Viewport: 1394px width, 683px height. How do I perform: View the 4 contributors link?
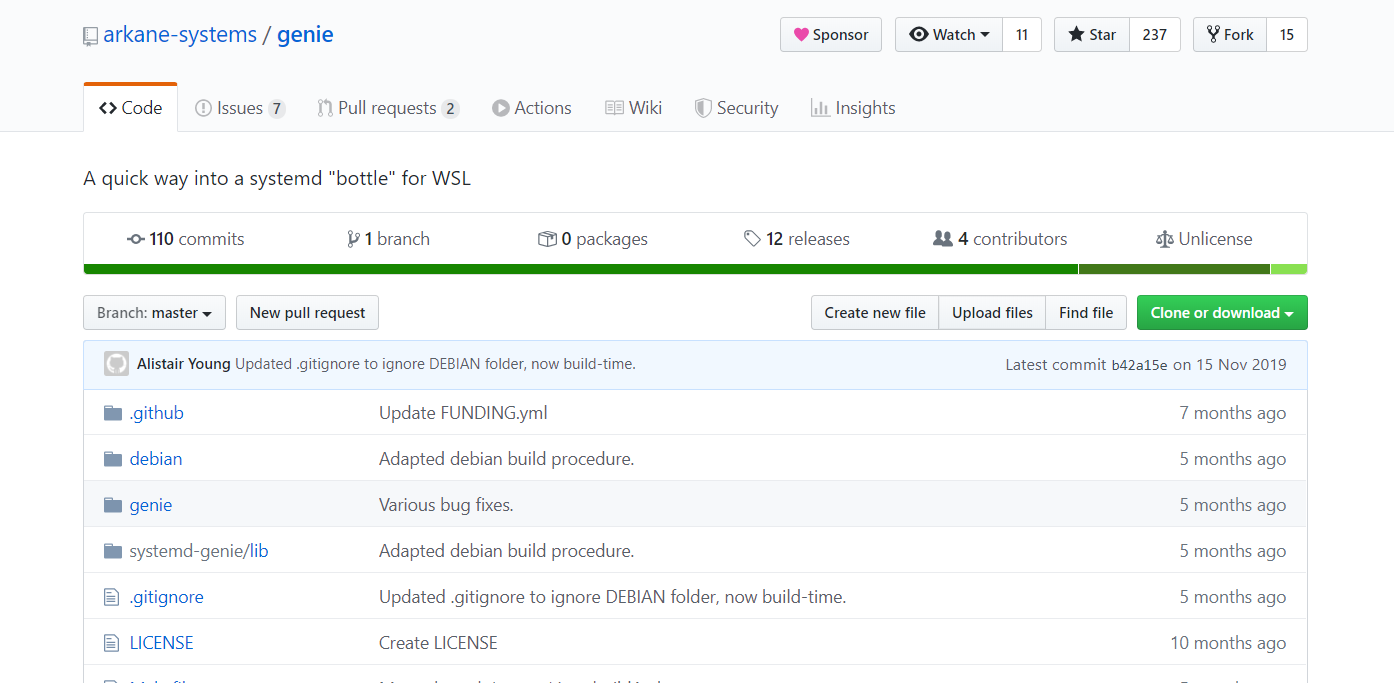[1000, 239]
